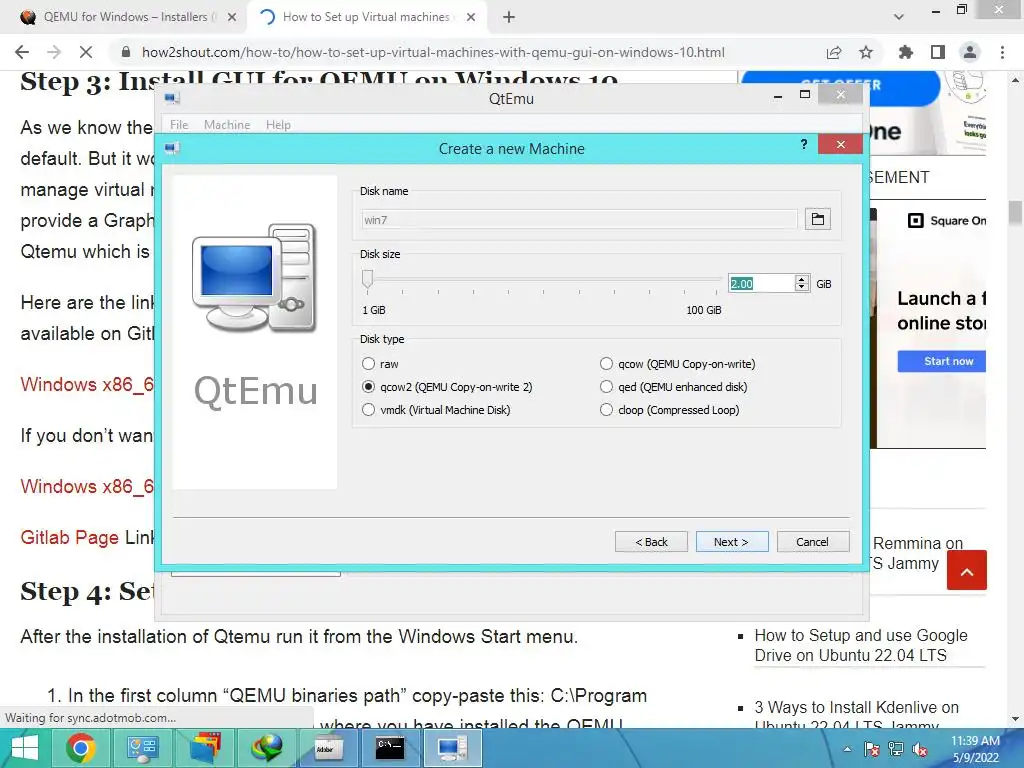The width and height of the screenshot is (1024, 768).
Task: Open Chrome from the taskbar
Action: (81, 748)
